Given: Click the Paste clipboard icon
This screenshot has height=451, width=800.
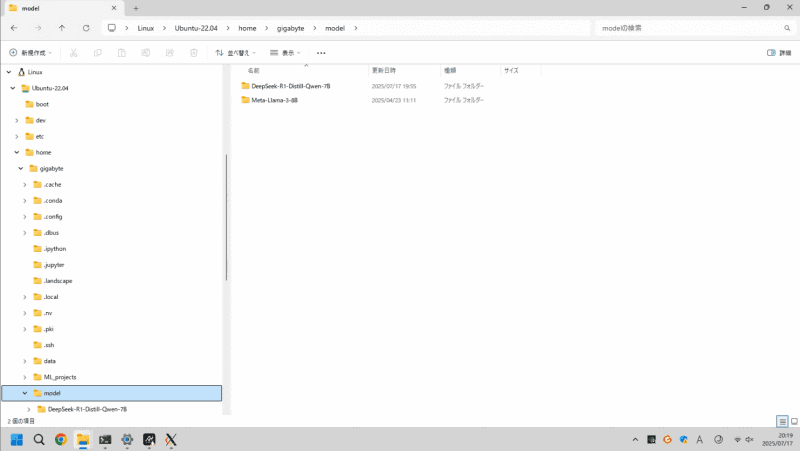Looking at the screenshot, I should pos(121,53).
